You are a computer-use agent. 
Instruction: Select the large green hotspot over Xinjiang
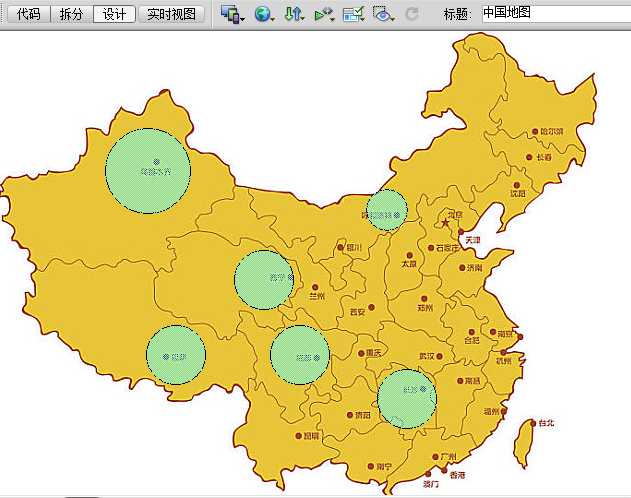pyautogui.click(x=148, y=171)
